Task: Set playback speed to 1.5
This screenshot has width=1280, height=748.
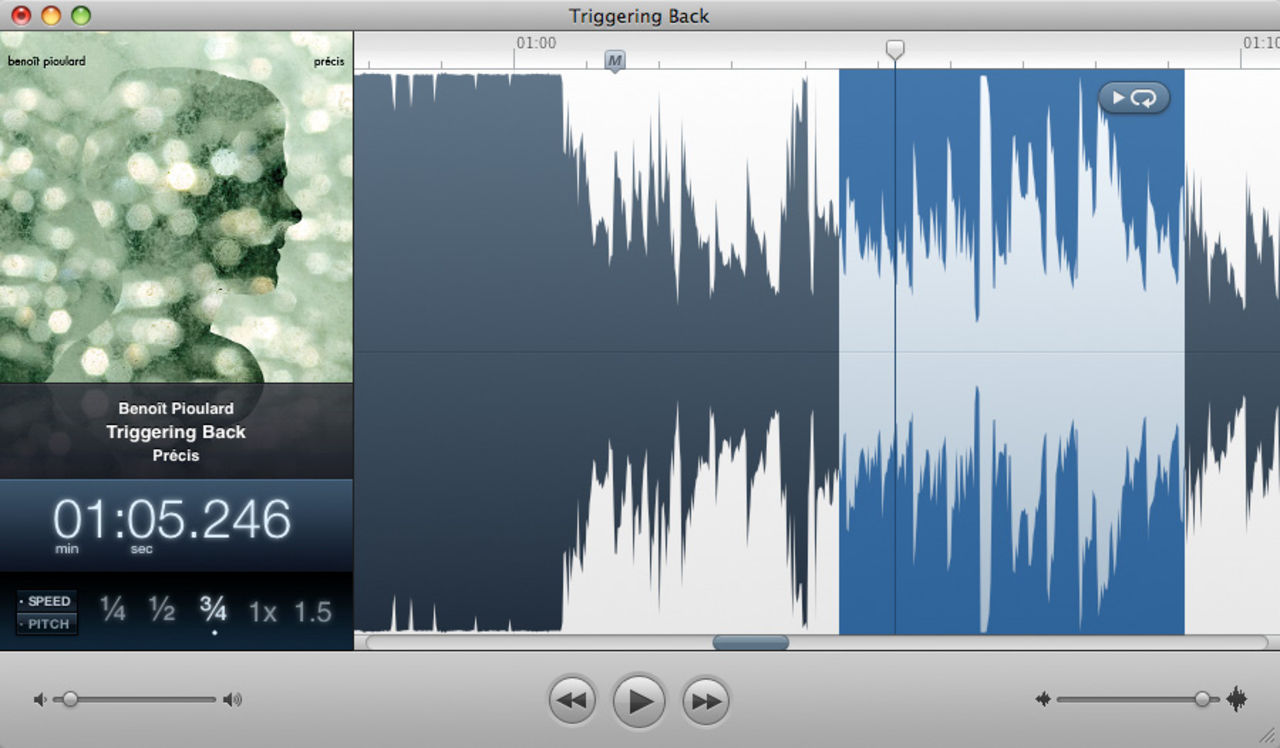Action: click(312, 611)
